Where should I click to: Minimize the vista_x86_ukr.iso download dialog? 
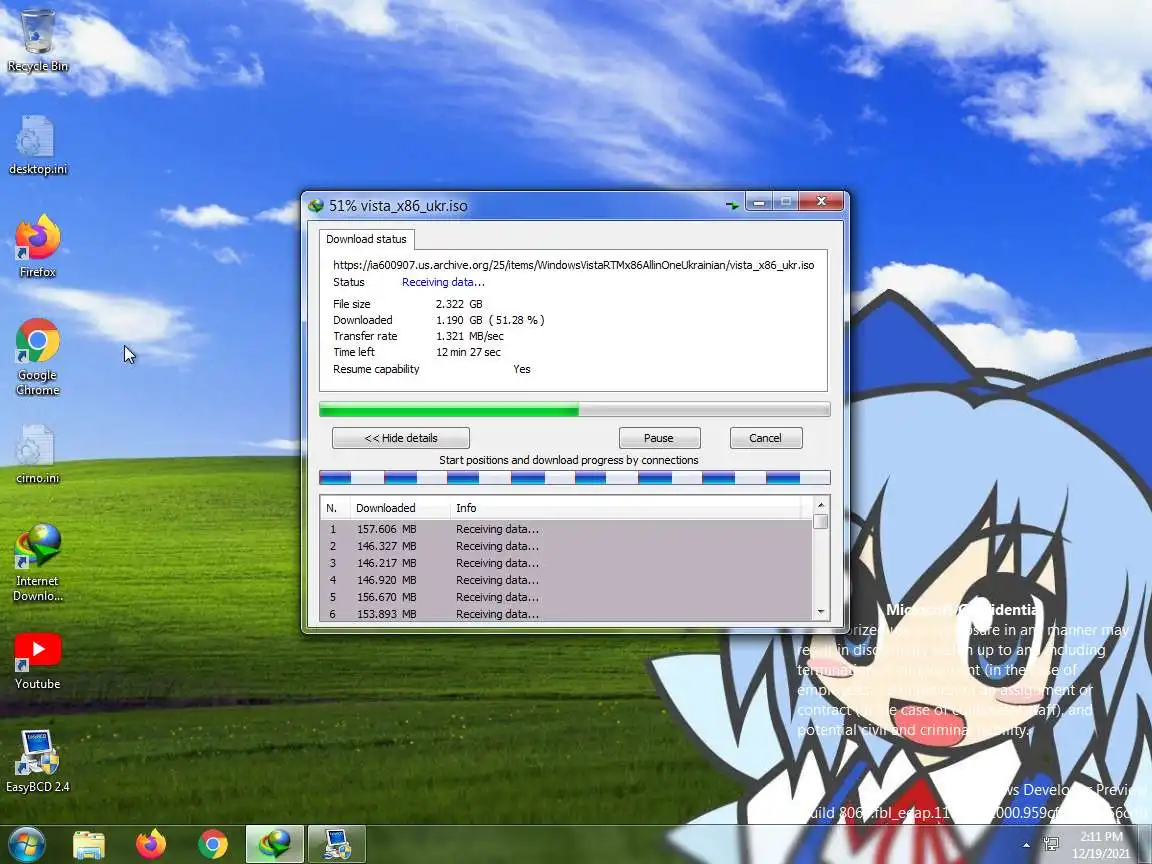point(759,201)
